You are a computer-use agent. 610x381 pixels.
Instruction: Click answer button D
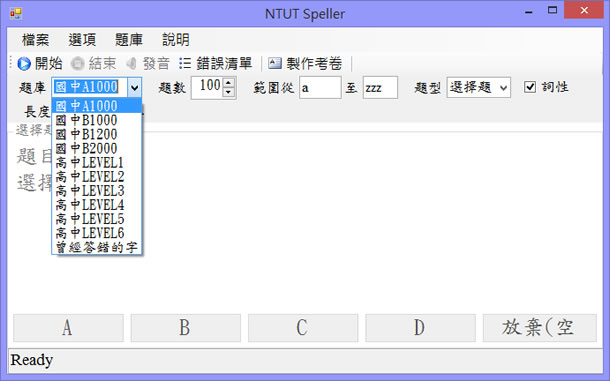[420, 328]
